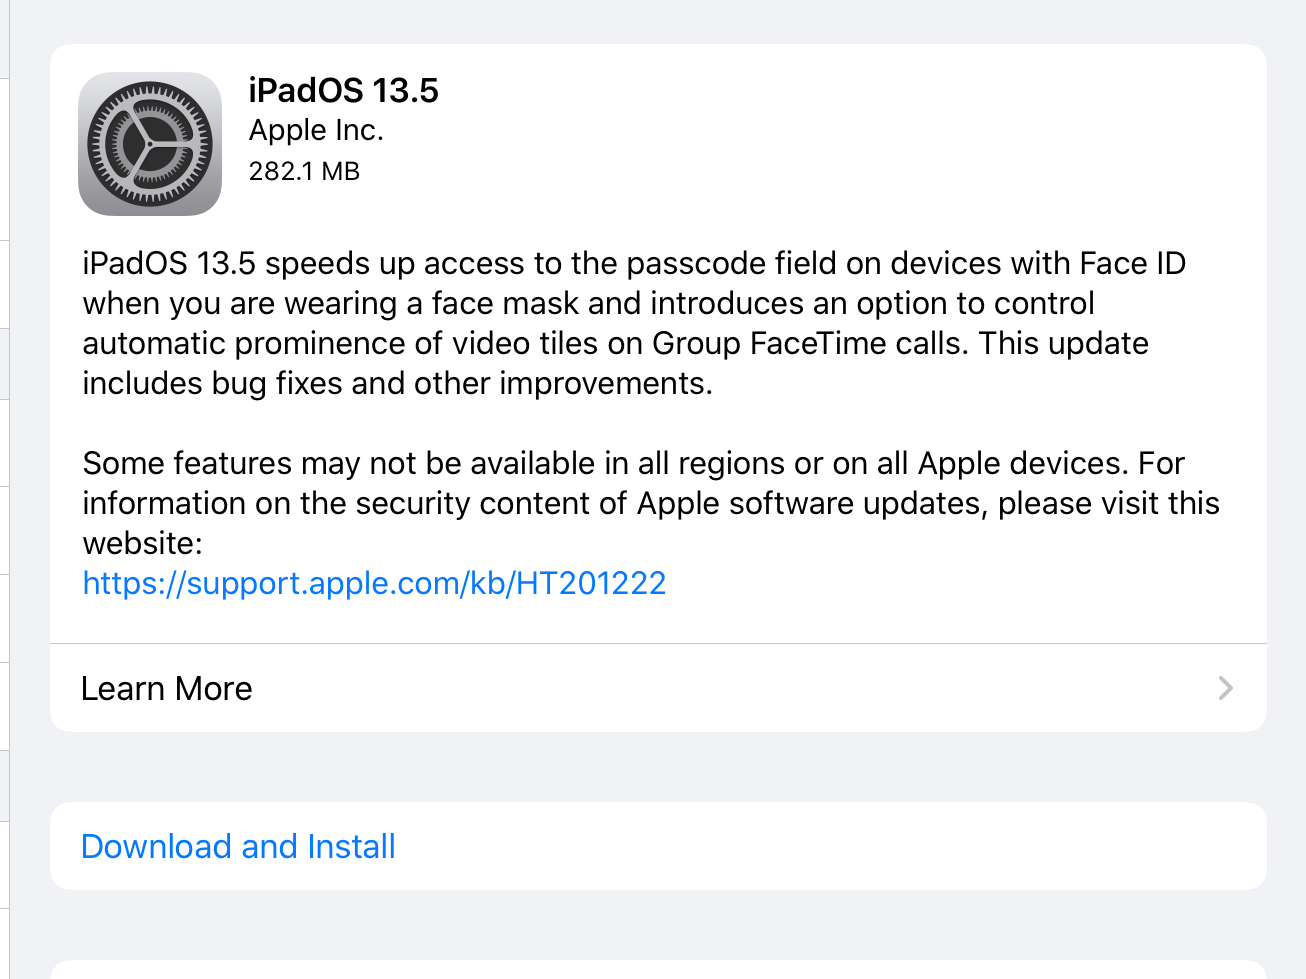Click the Face ID words in description
Viewport: 1306px width, 979px height.
[x=1133, y=263]
